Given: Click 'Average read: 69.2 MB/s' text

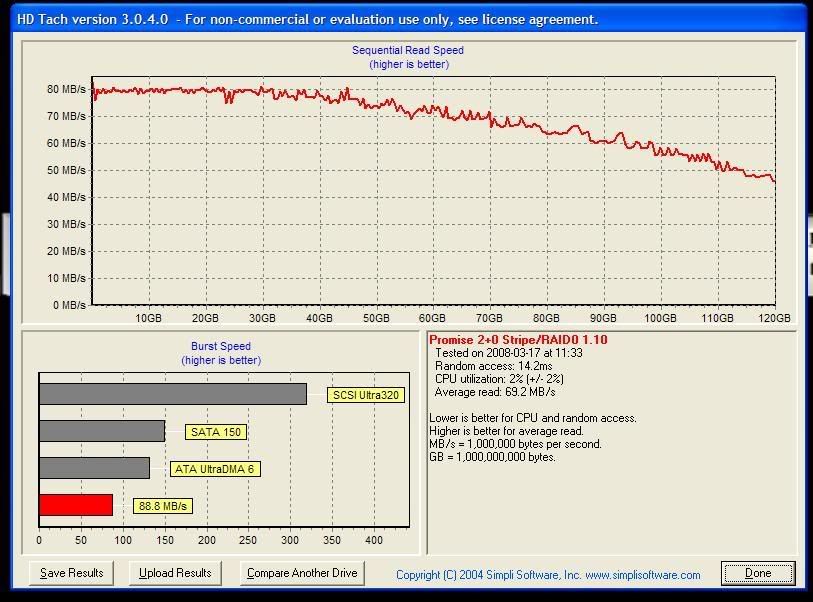Looking at the screenshot, I should click(495, 392).
